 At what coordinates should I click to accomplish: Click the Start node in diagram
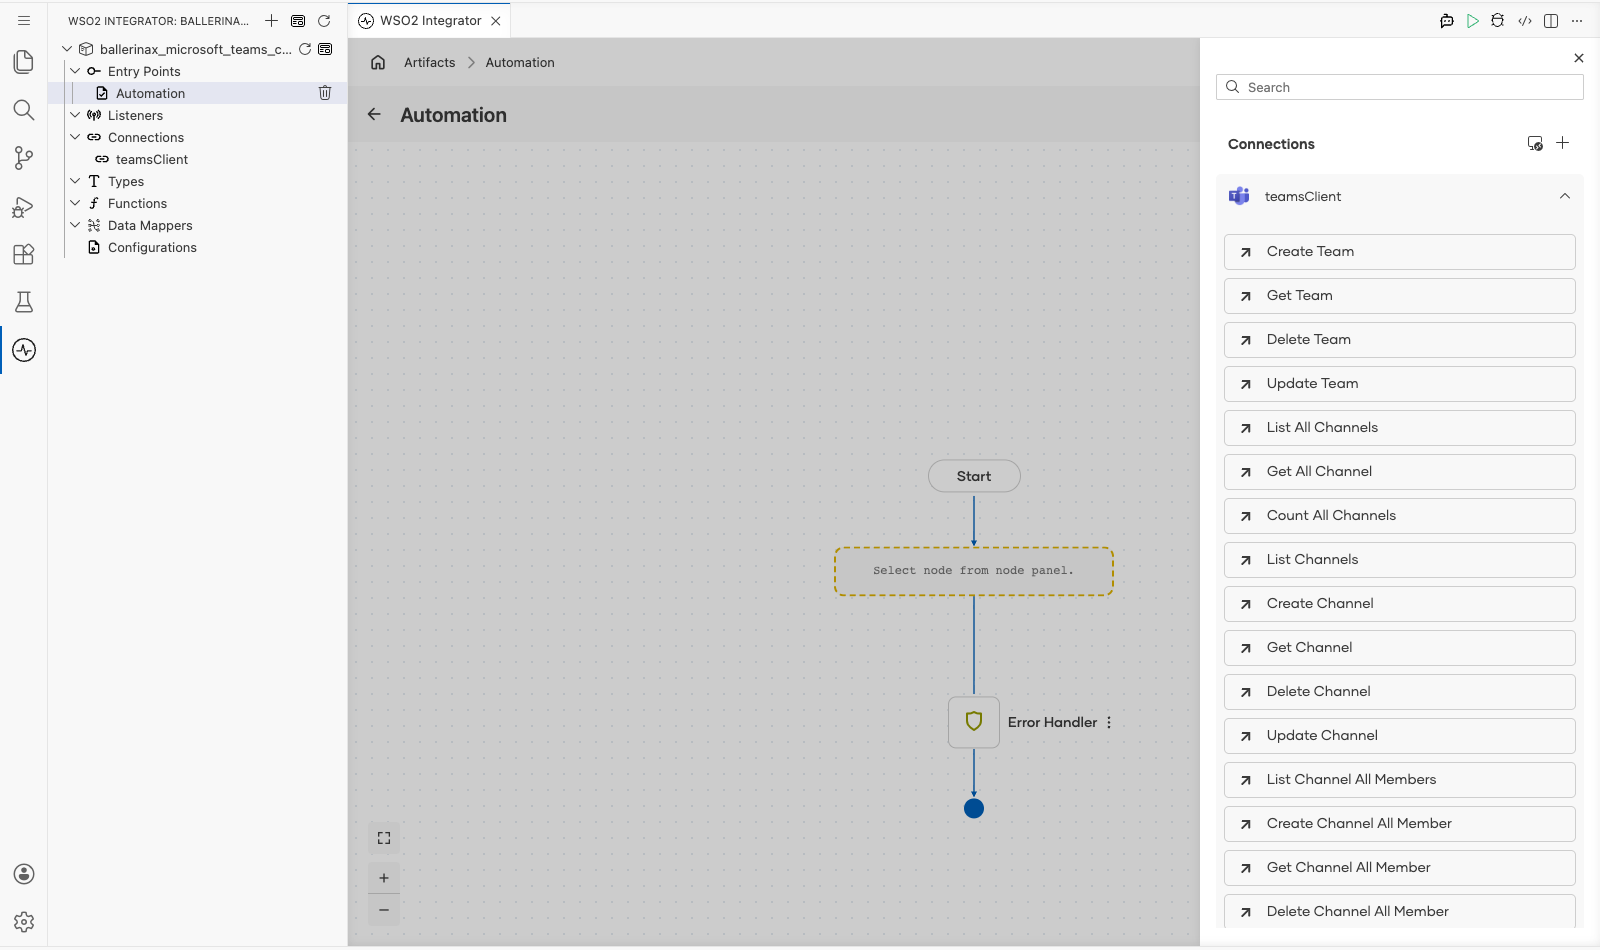pos(974,476)
